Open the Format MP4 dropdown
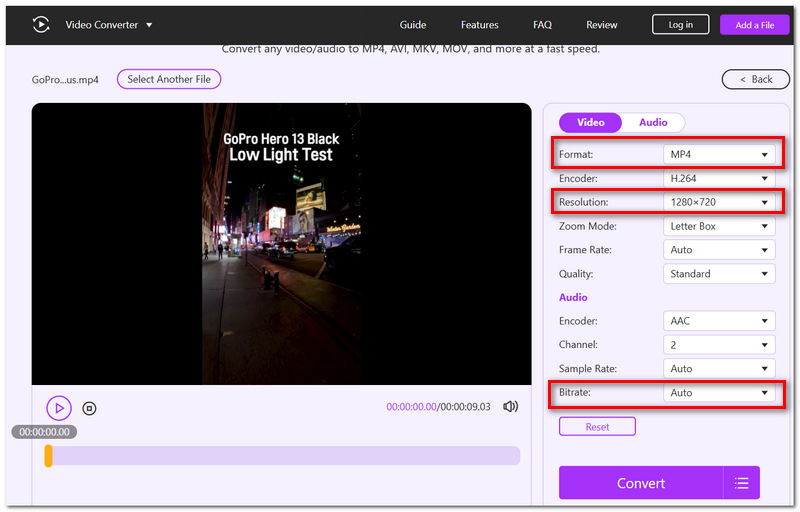Screen dimensions: 800x512 (719, 155)
